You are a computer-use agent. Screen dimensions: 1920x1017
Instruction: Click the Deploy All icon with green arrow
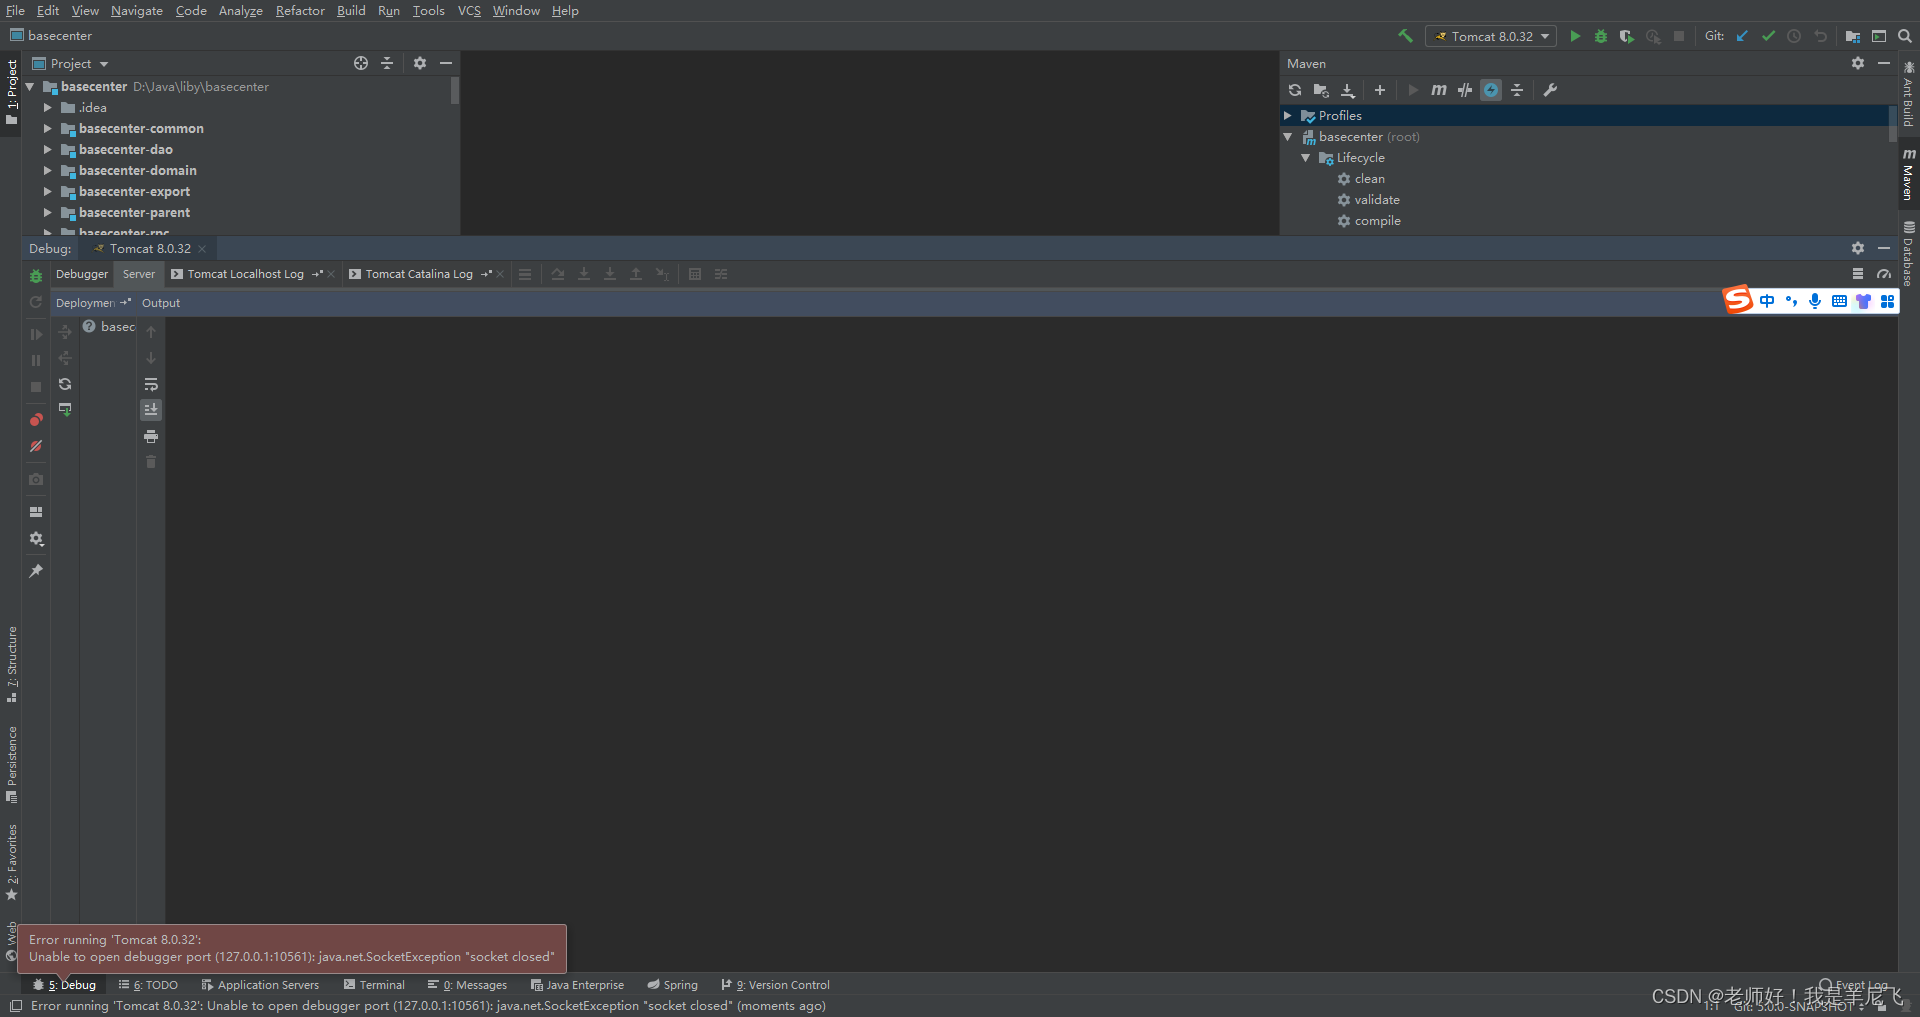(65, 409)
